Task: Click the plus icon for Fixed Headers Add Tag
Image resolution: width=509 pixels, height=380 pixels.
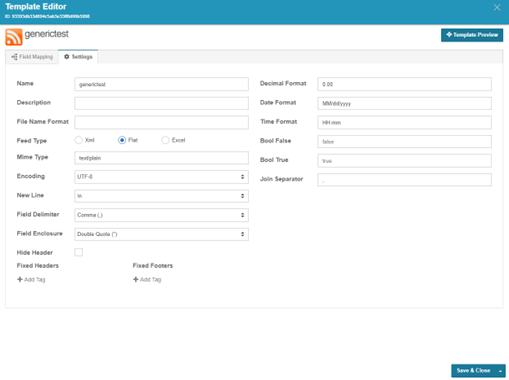Action: (20, 279)
